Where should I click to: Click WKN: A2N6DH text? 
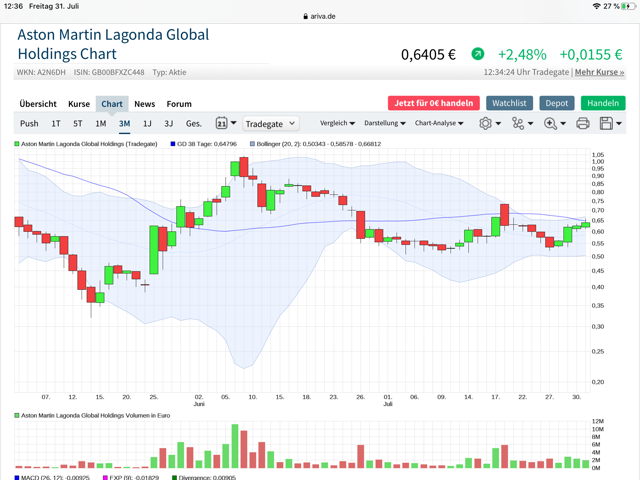[41, 72]
